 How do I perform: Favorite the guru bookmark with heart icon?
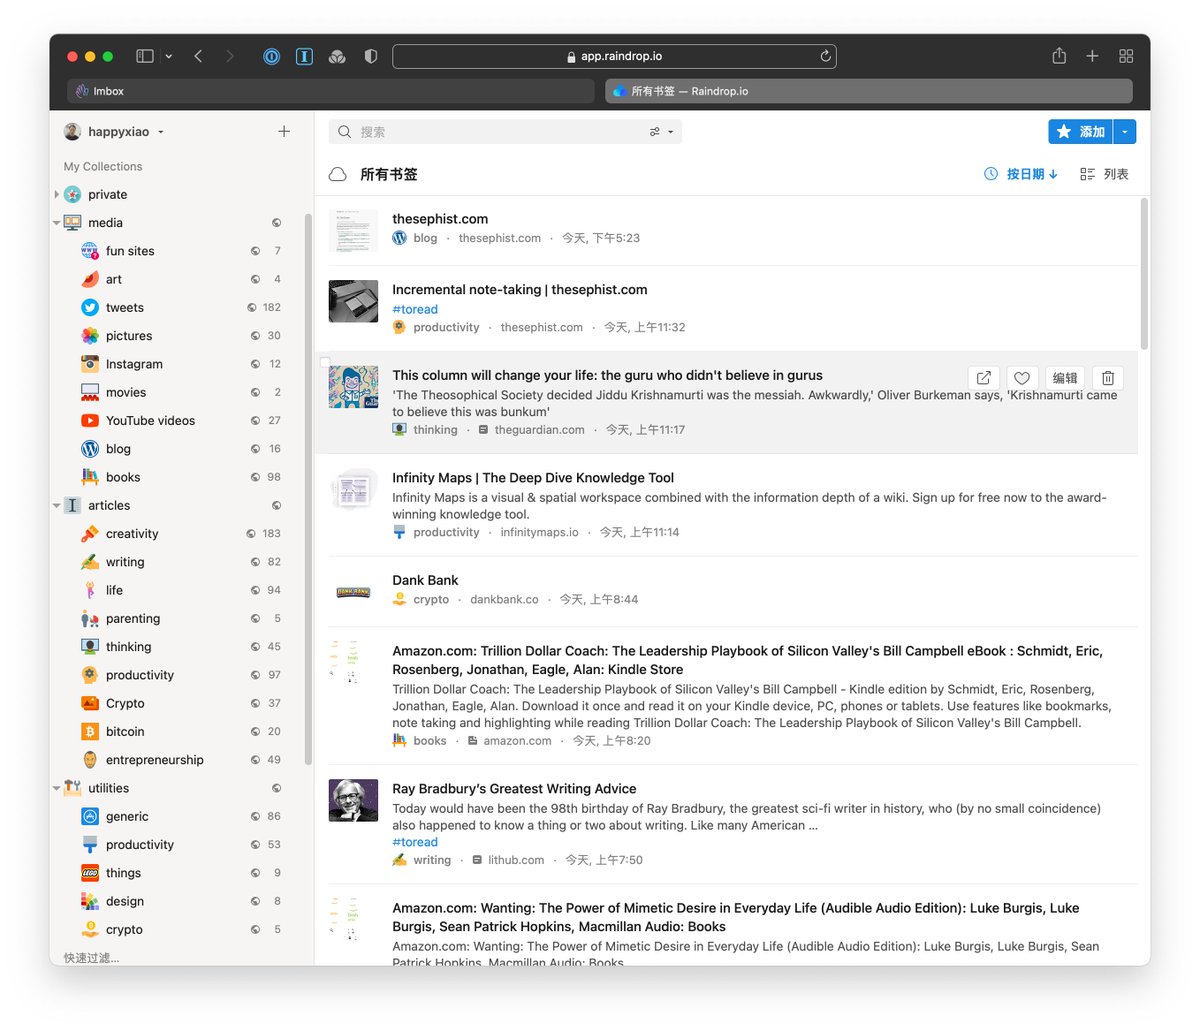coord(1022,378)
